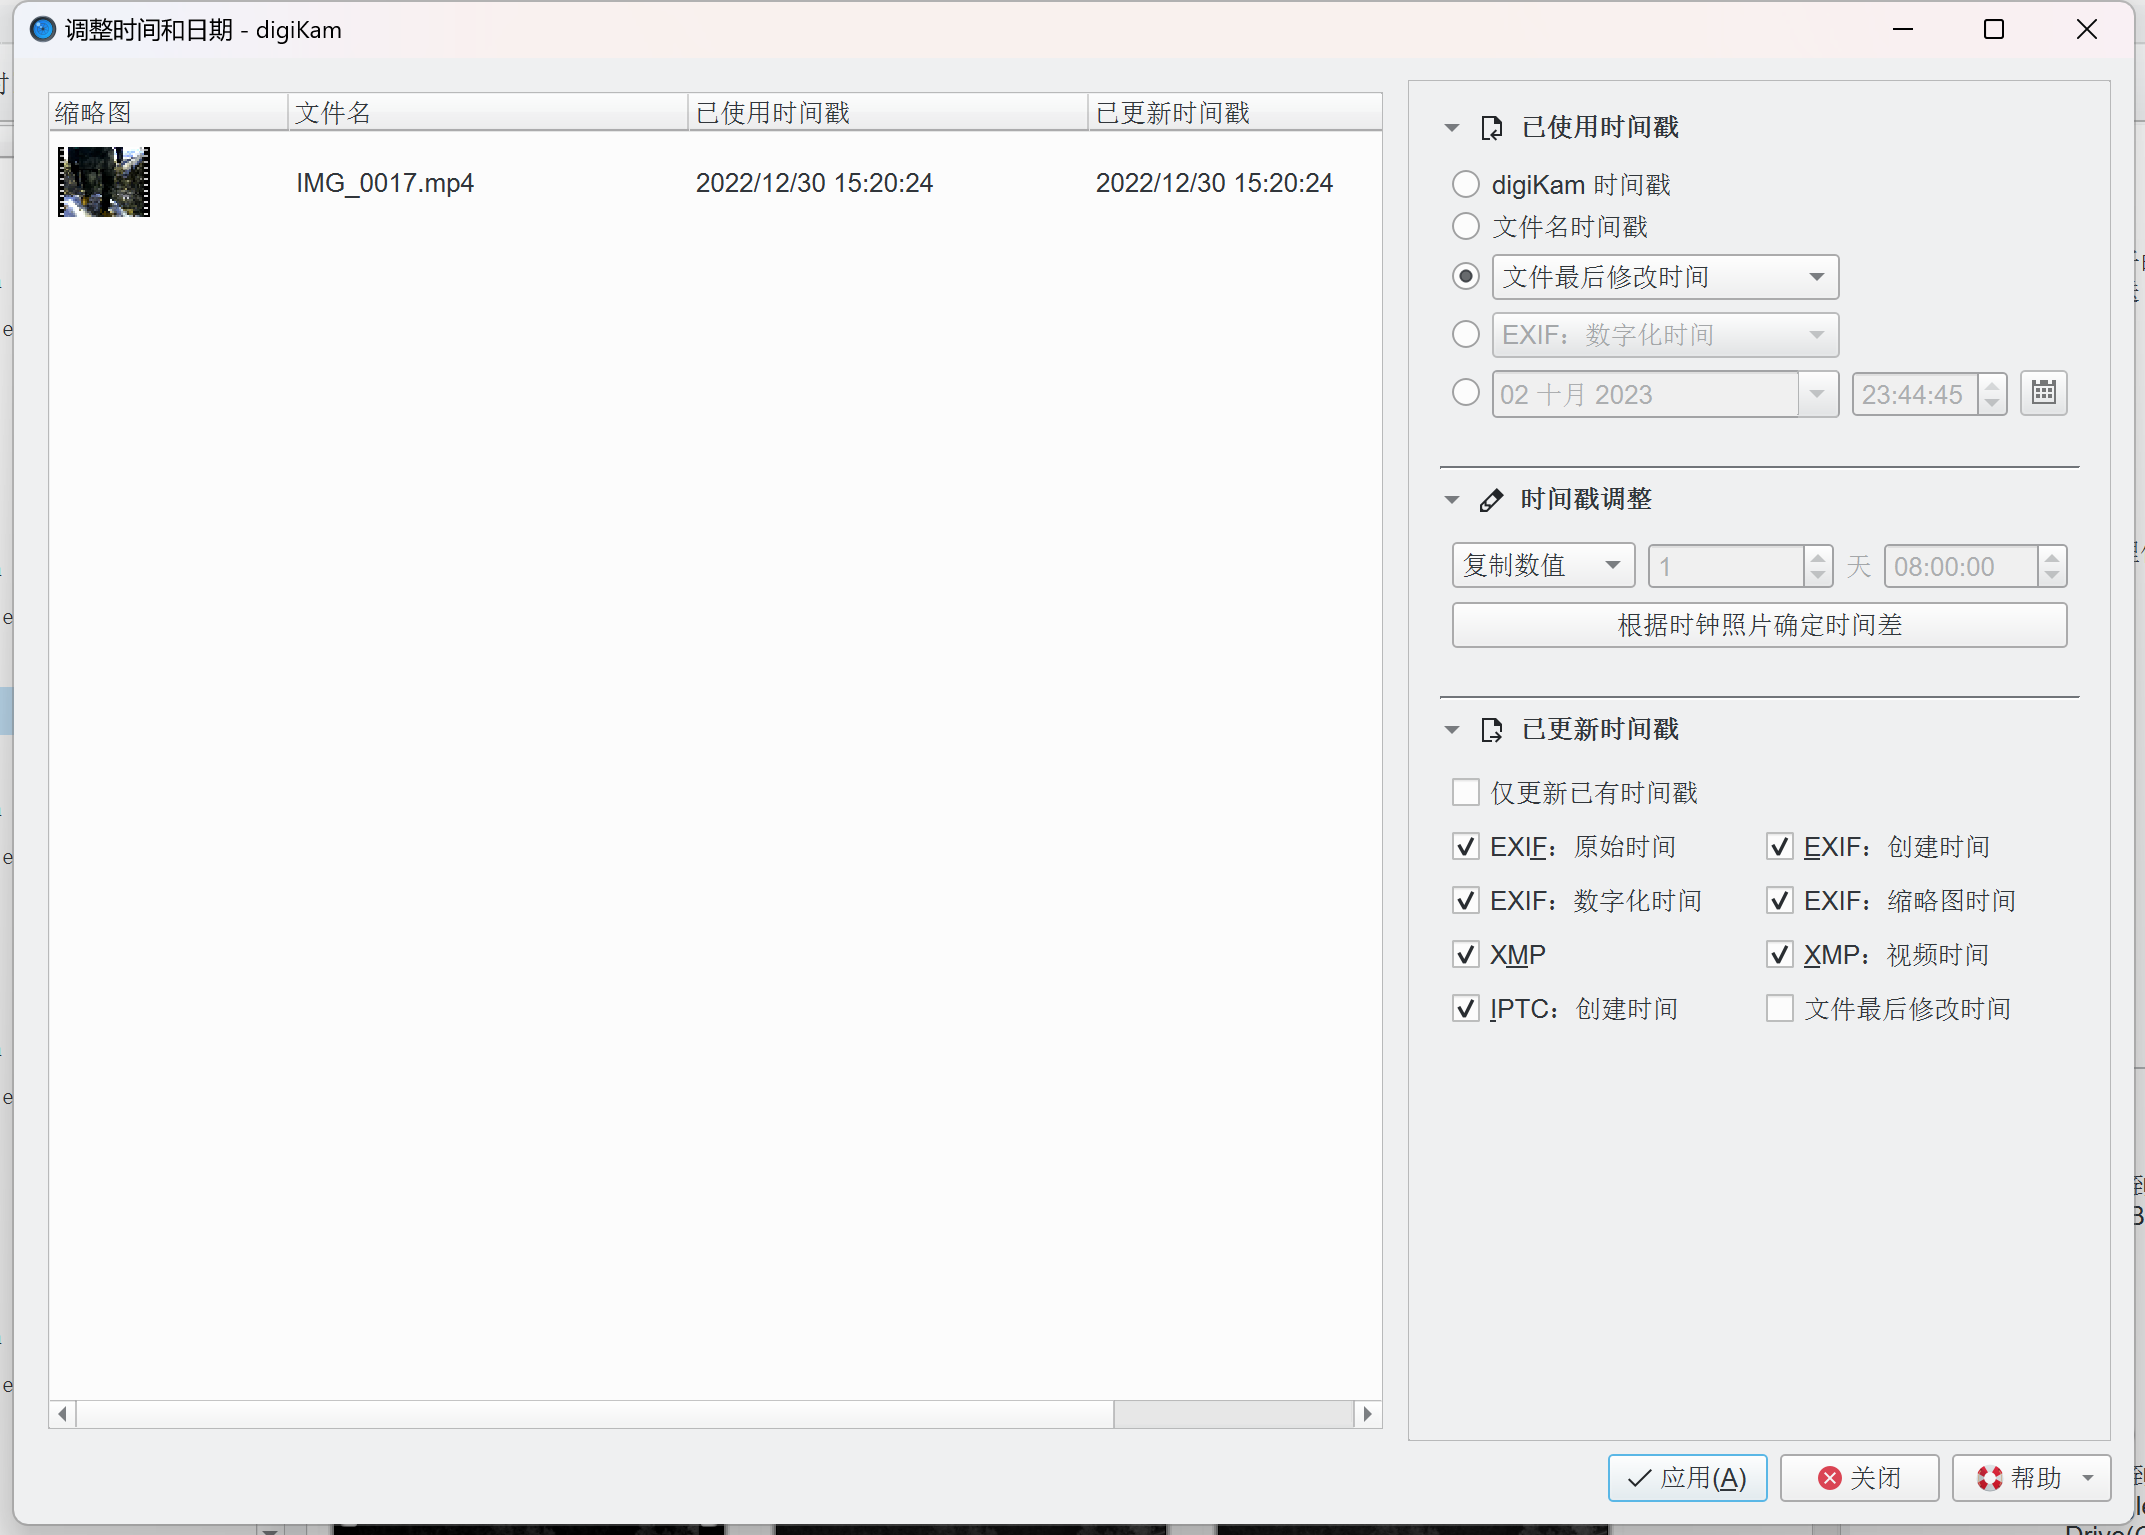Sort by 文件名 column header
The width and height of the screenshot is (2145, 1535).
(487, 113)
